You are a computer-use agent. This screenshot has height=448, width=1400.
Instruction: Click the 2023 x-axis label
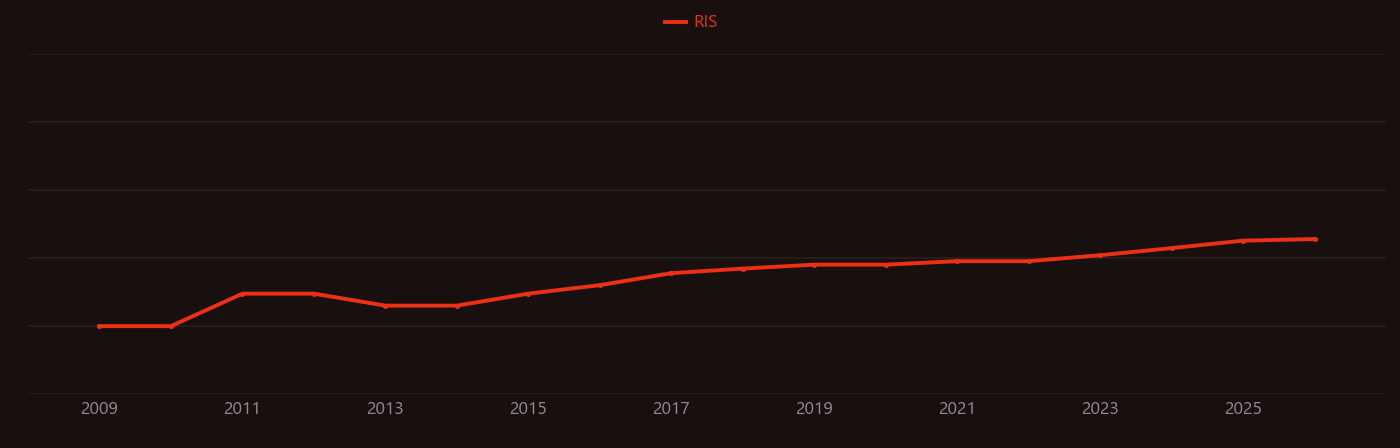point(1100,409)
